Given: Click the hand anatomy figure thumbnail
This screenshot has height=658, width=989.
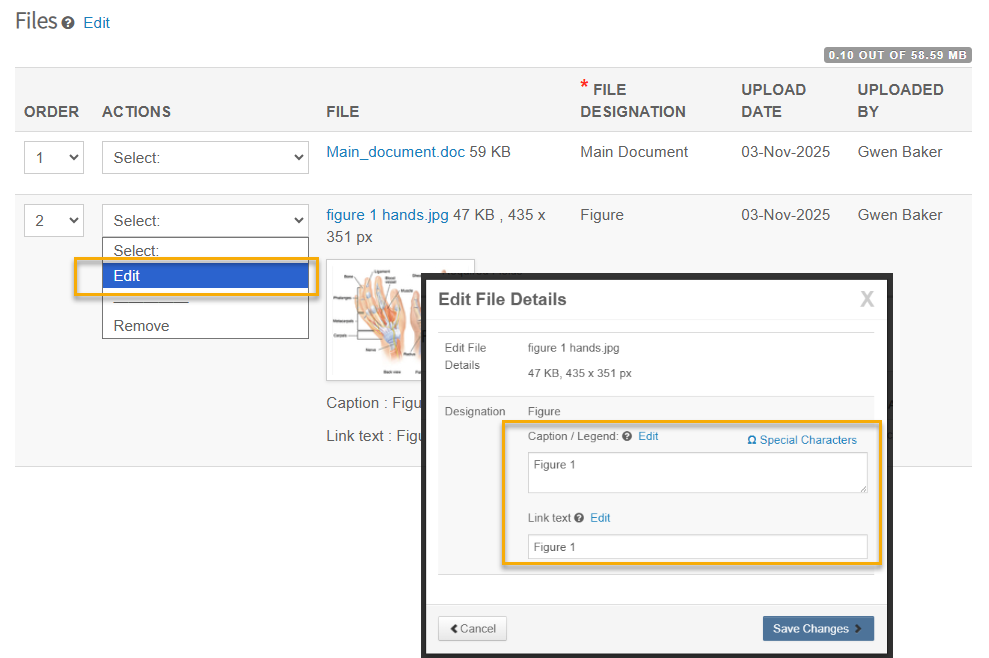Looking at the screenshot, I should point(373,320).
